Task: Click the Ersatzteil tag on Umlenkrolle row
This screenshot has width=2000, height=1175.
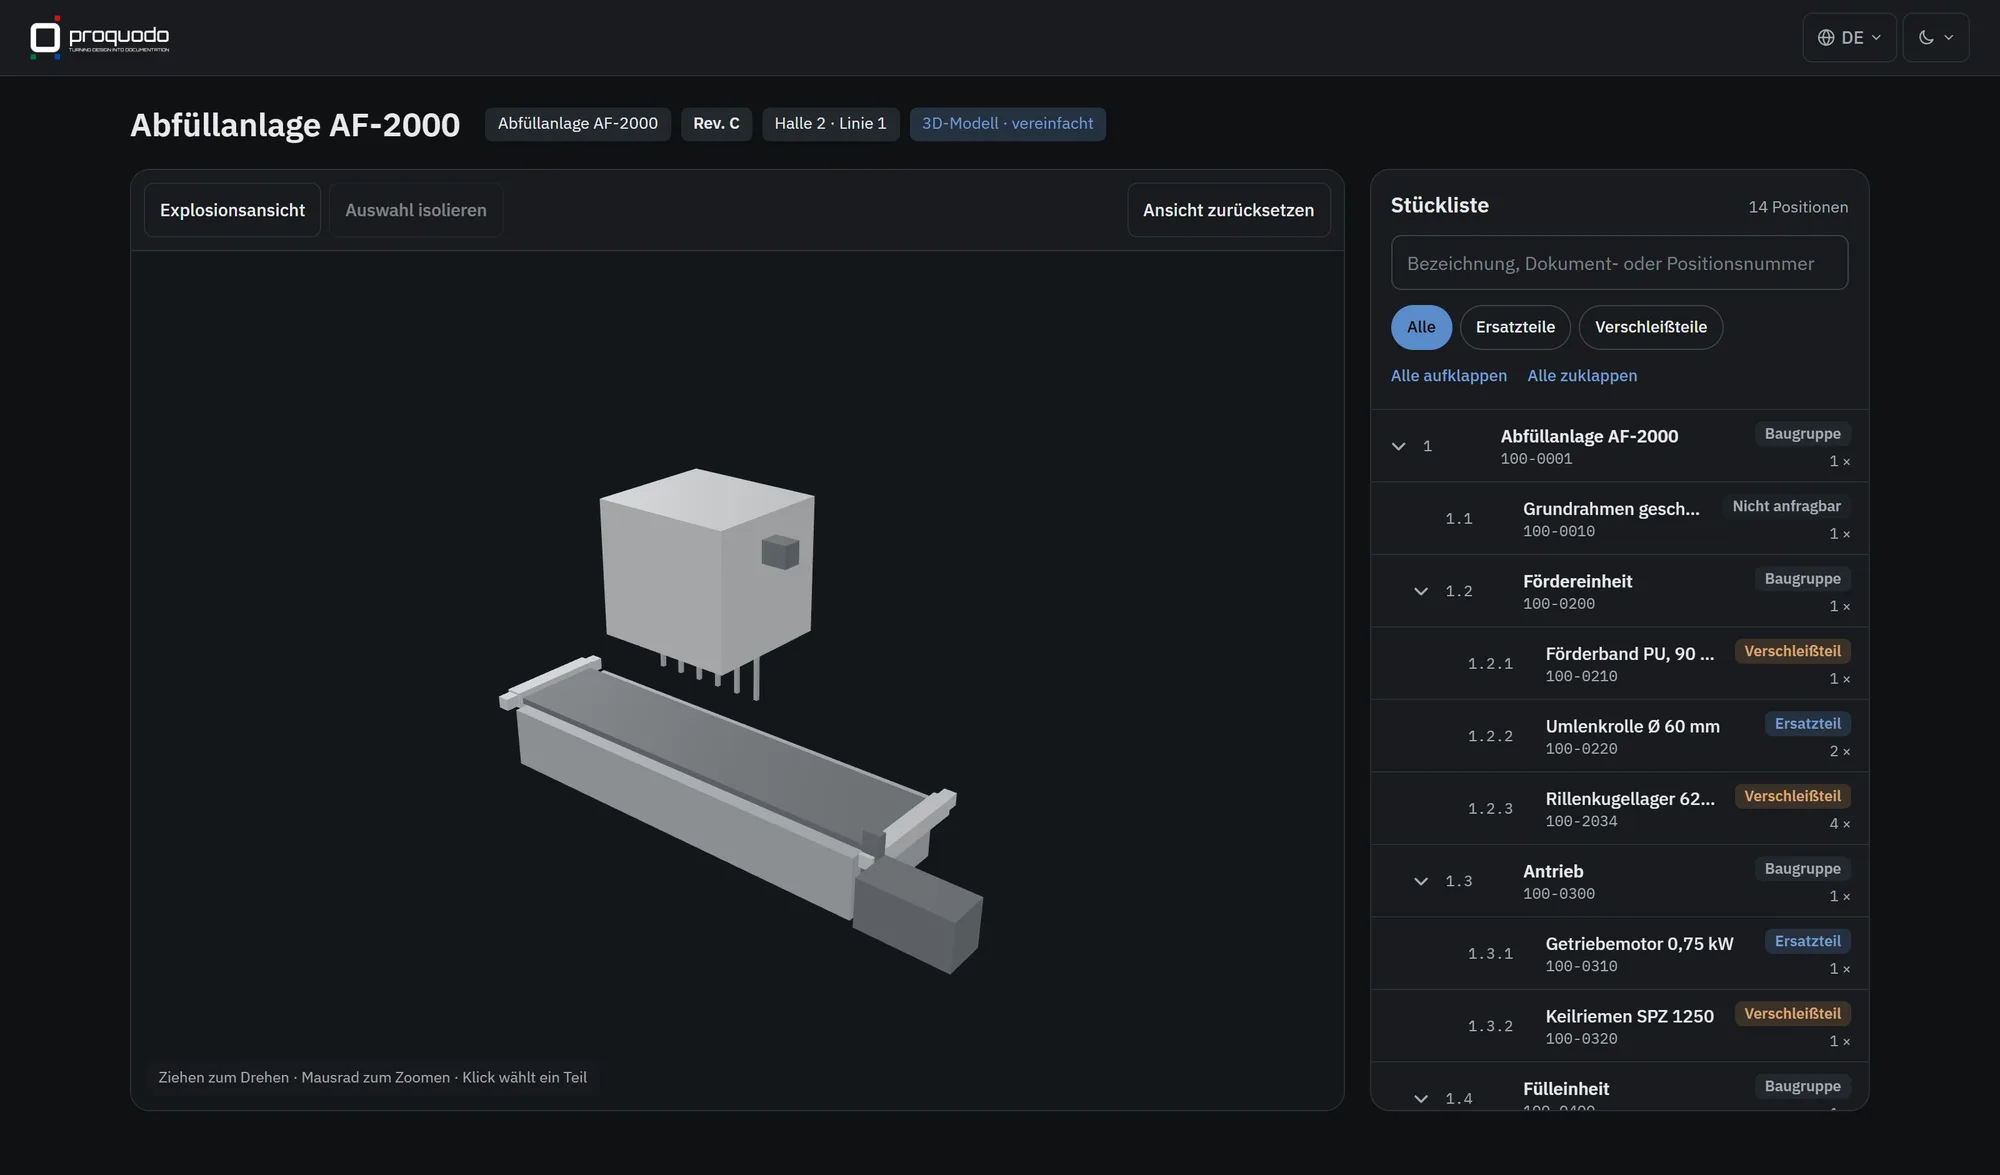Action: coord(1807,724)
